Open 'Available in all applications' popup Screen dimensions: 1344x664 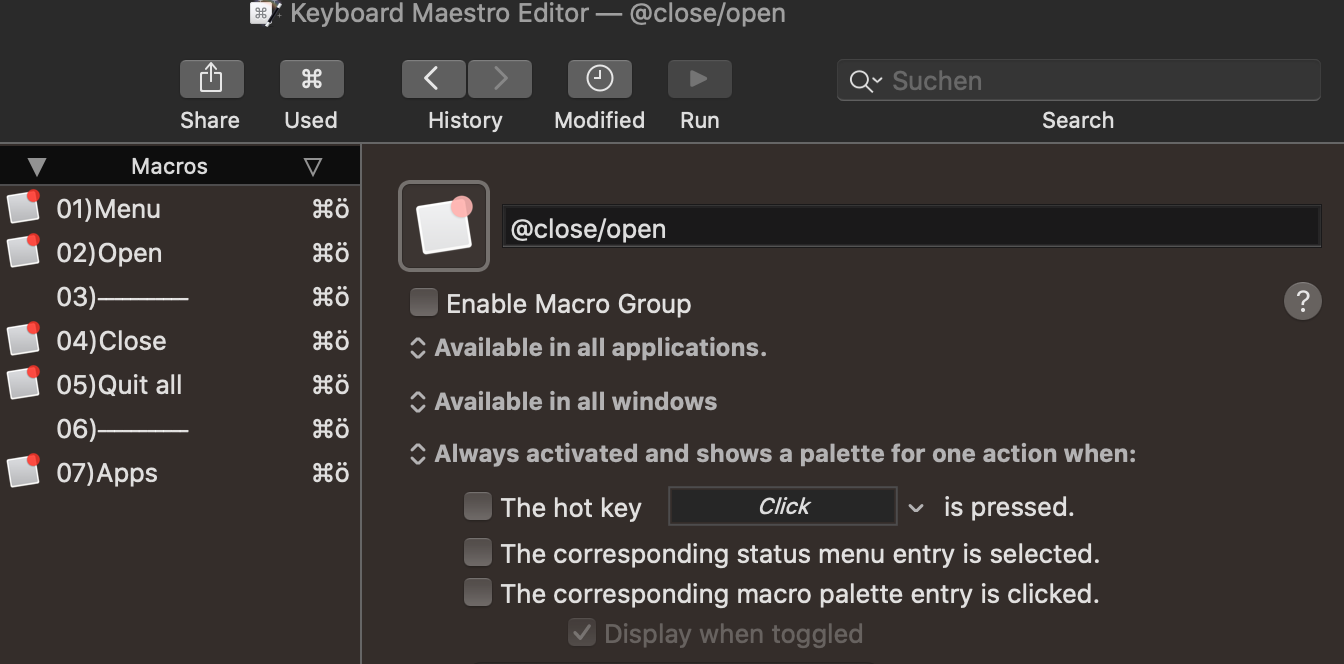pyautogui.click(x=588, y=348)
